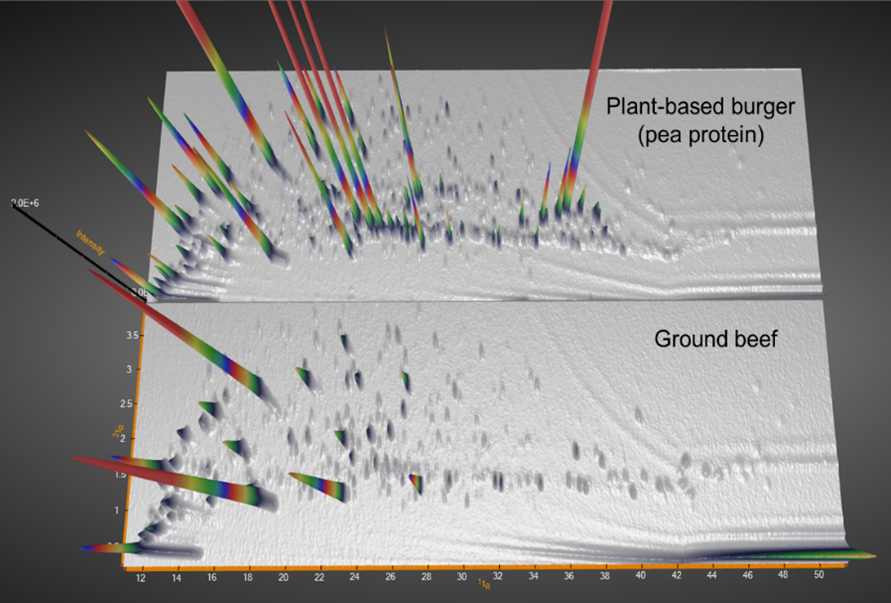Click the 36 tick on the horizontal axis
This screenshot has height=603, width=891.
570,579
